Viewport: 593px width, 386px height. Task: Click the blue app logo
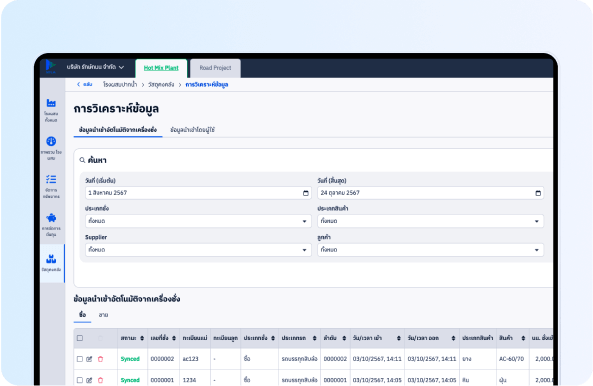tap(51, 67)
